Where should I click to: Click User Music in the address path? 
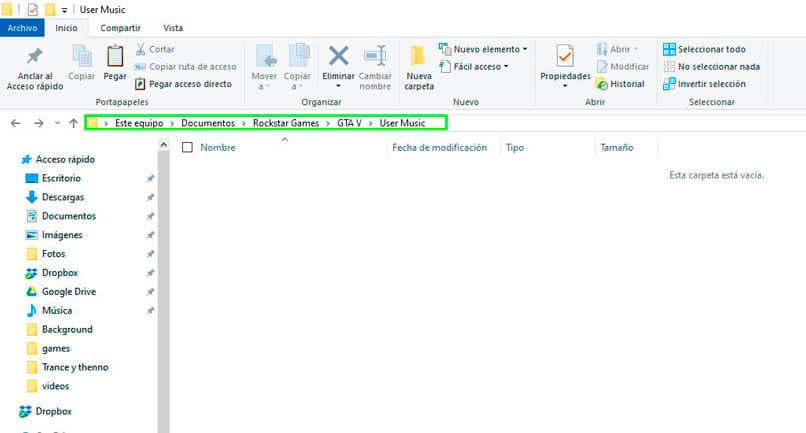pyautogui.click(x=402, y=123)
